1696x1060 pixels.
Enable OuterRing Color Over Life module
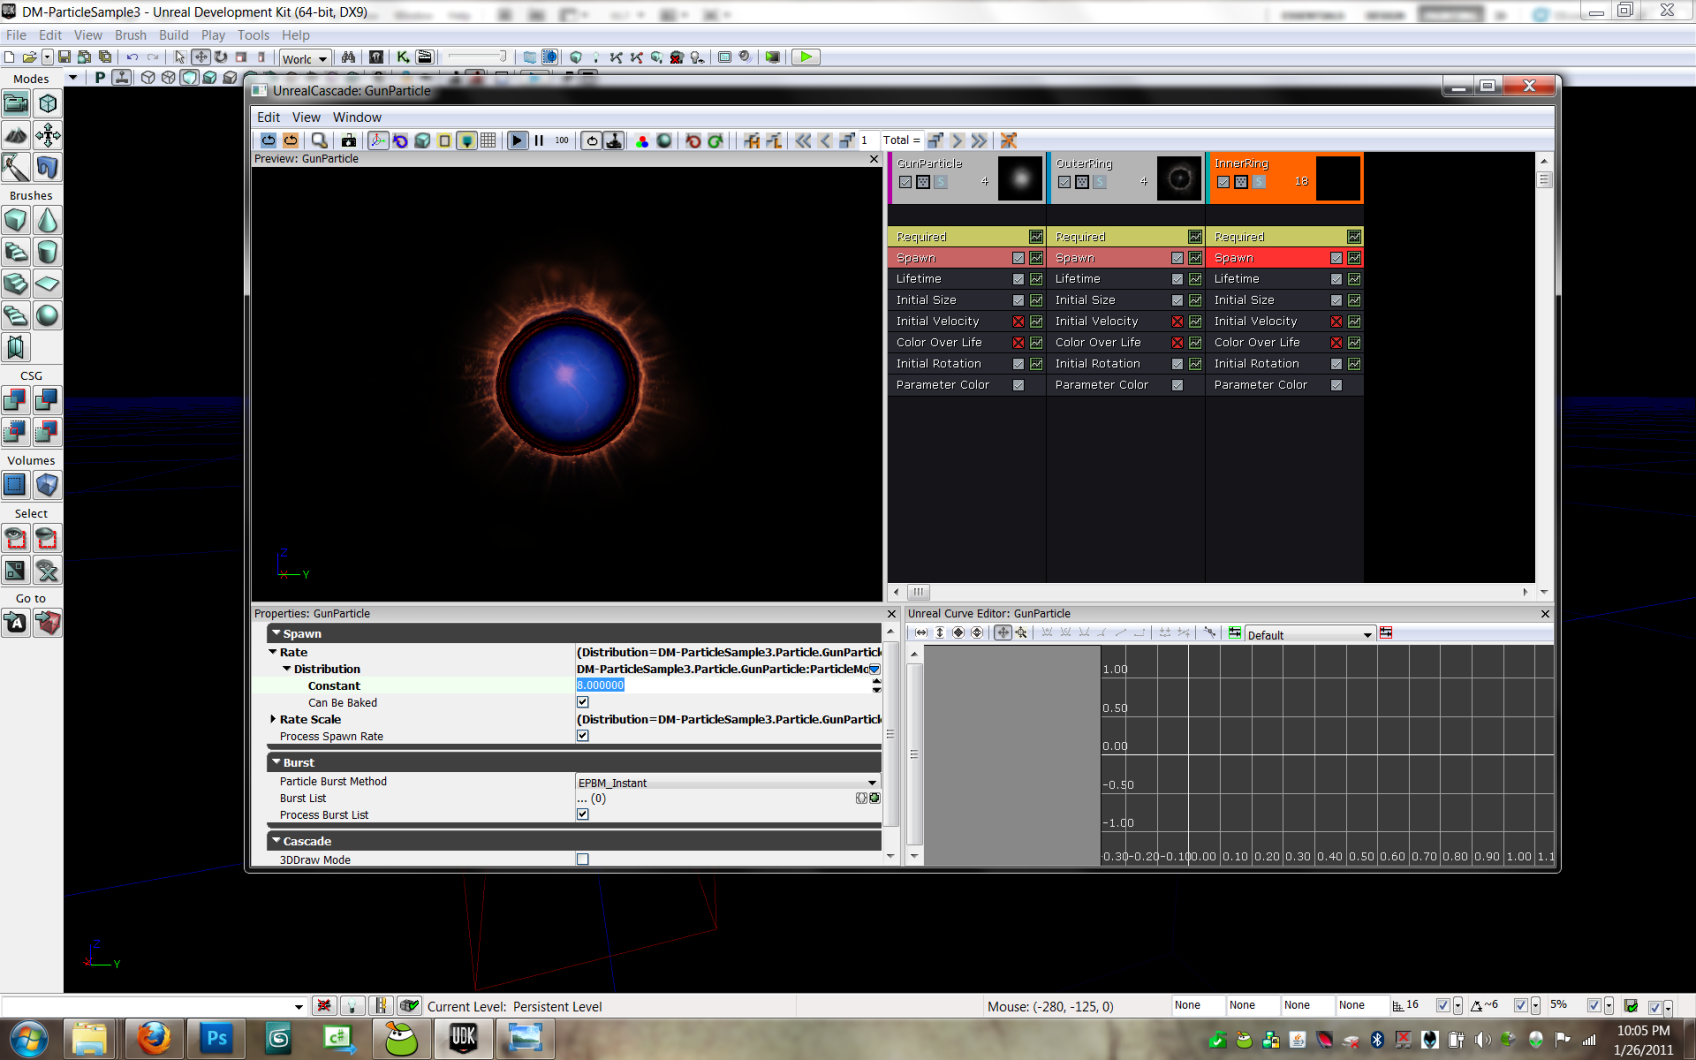click(x=1177, y=342)
